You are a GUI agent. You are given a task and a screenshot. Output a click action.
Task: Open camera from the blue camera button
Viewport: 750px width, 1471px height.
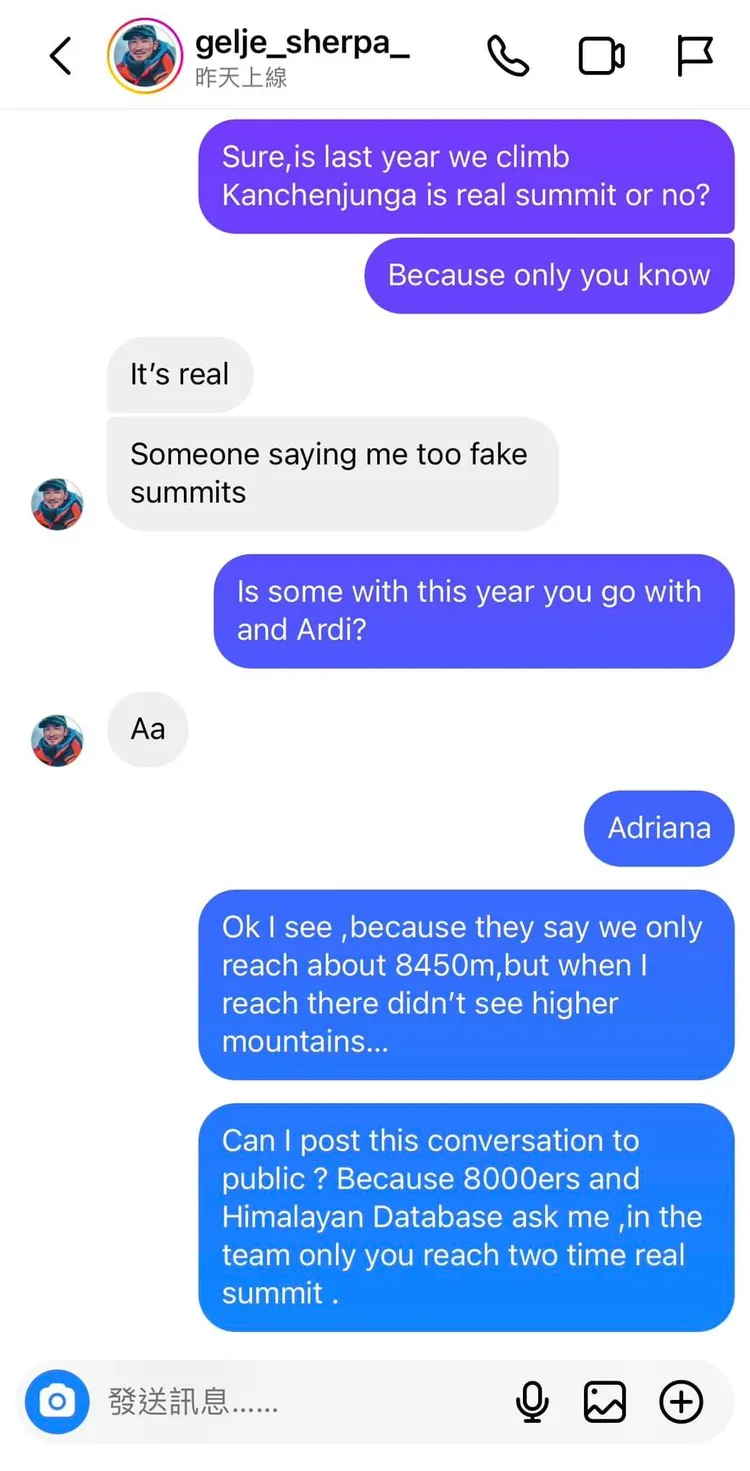coord(57,1402)
